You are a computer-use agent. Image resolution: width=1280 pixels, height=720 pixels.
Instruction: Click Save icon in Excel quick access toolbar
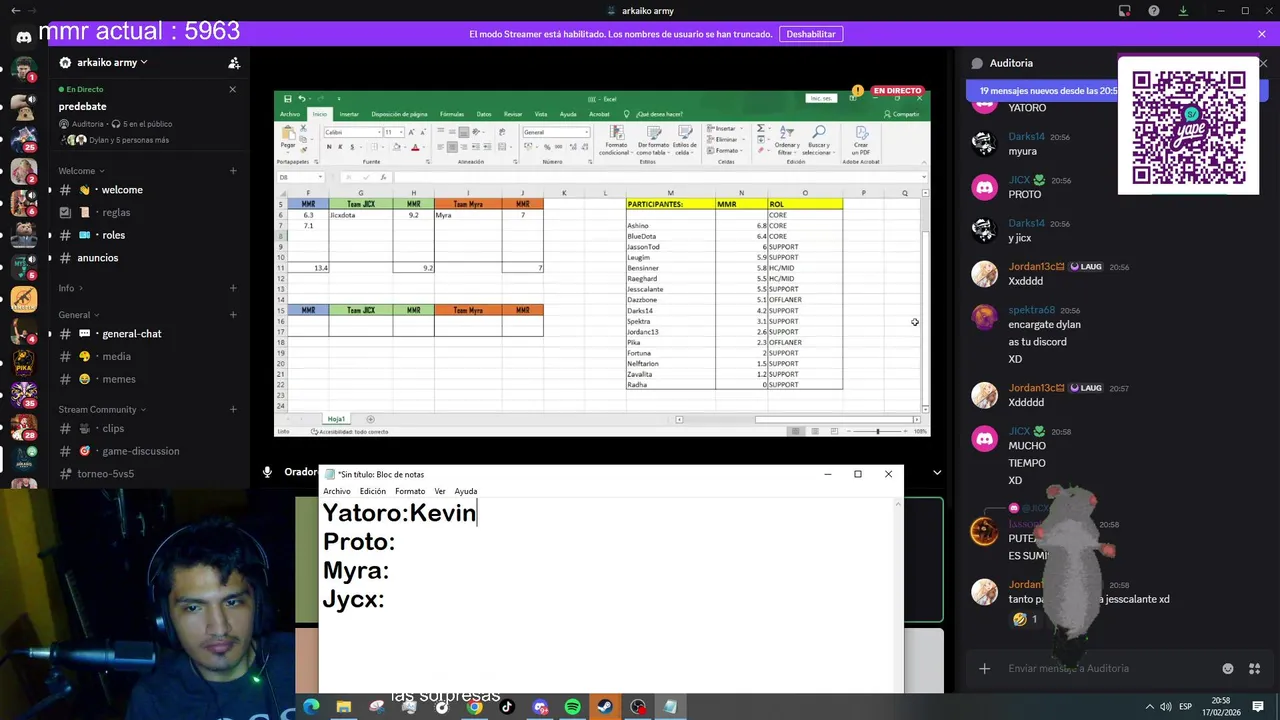coord(287,99)
